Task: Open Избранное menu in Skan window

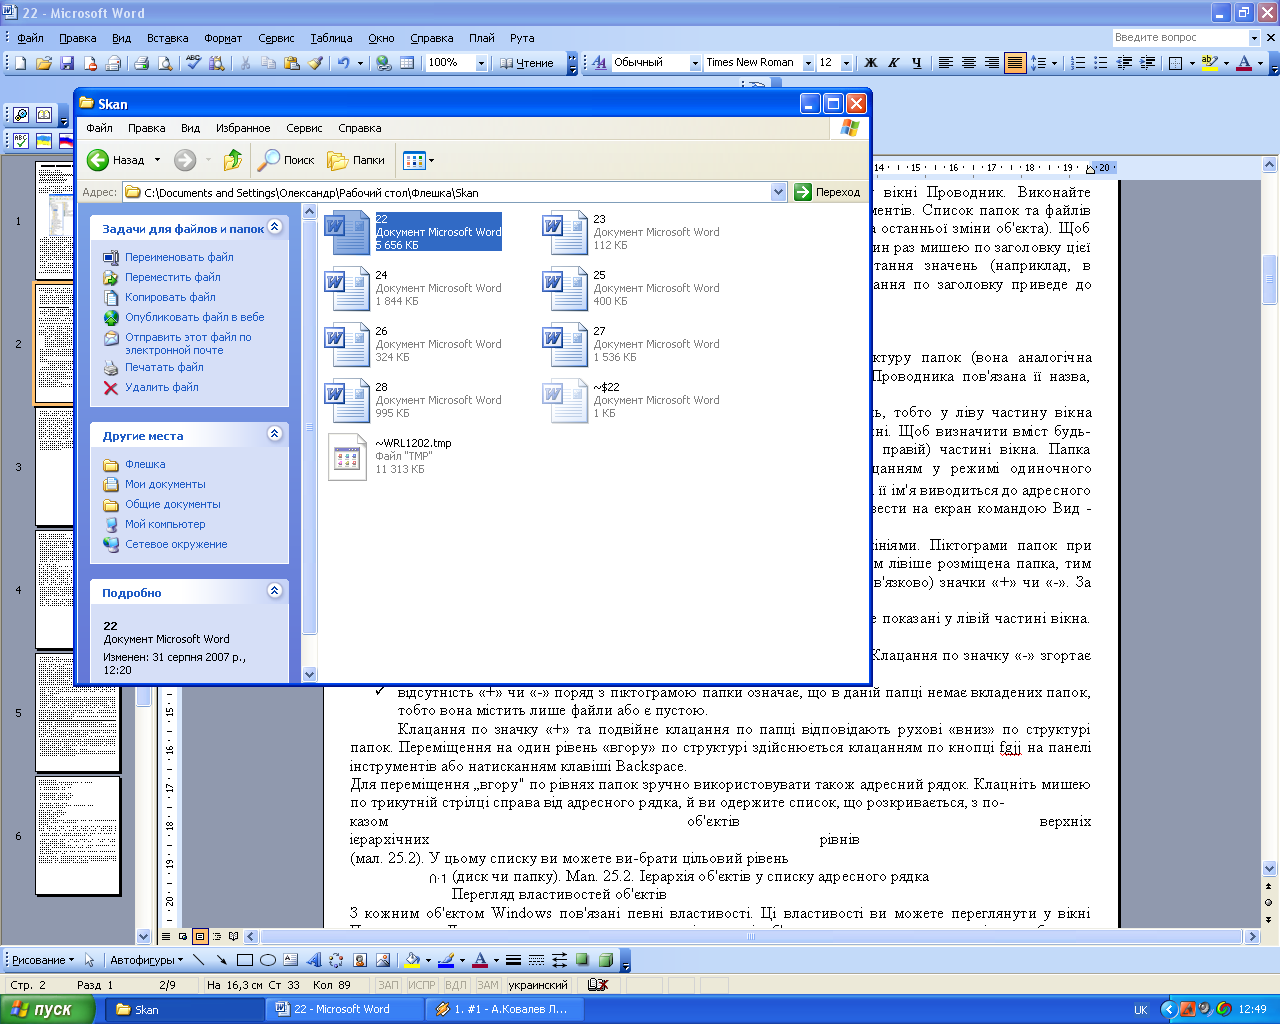Action: tap(243, 128)
